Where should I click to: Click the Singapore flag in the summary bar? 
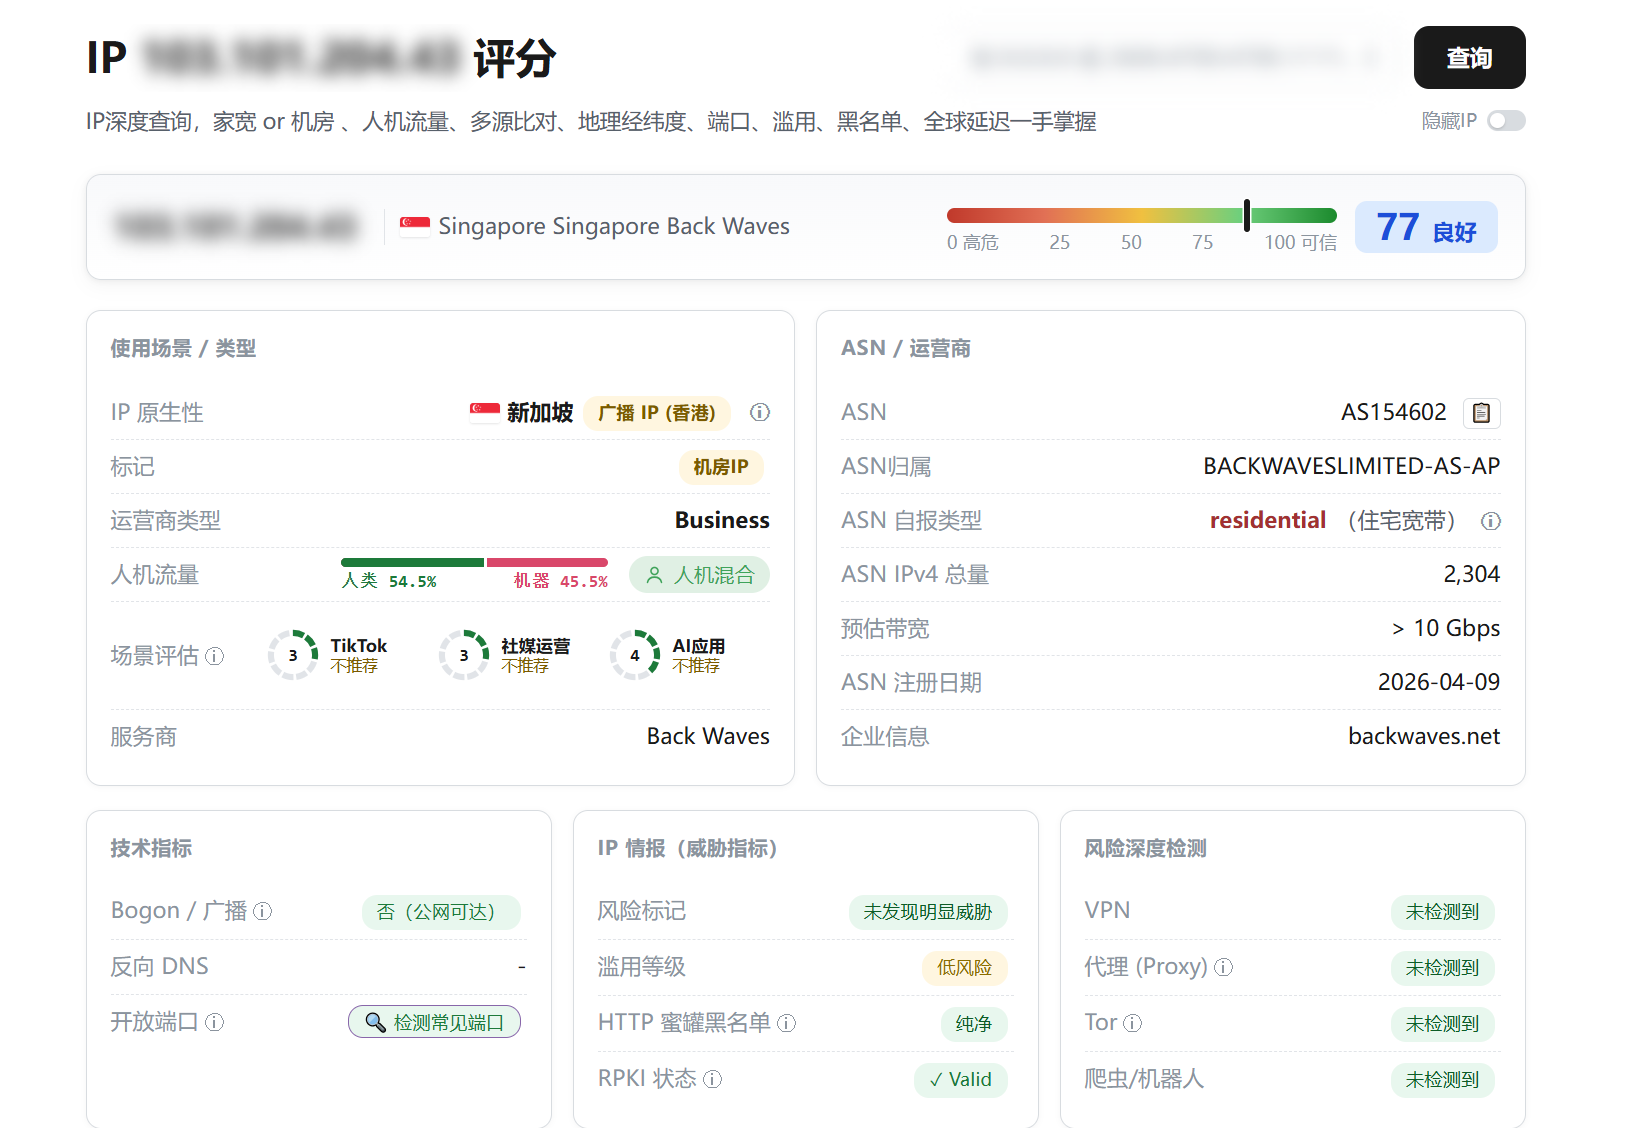(x=415, y=226)
